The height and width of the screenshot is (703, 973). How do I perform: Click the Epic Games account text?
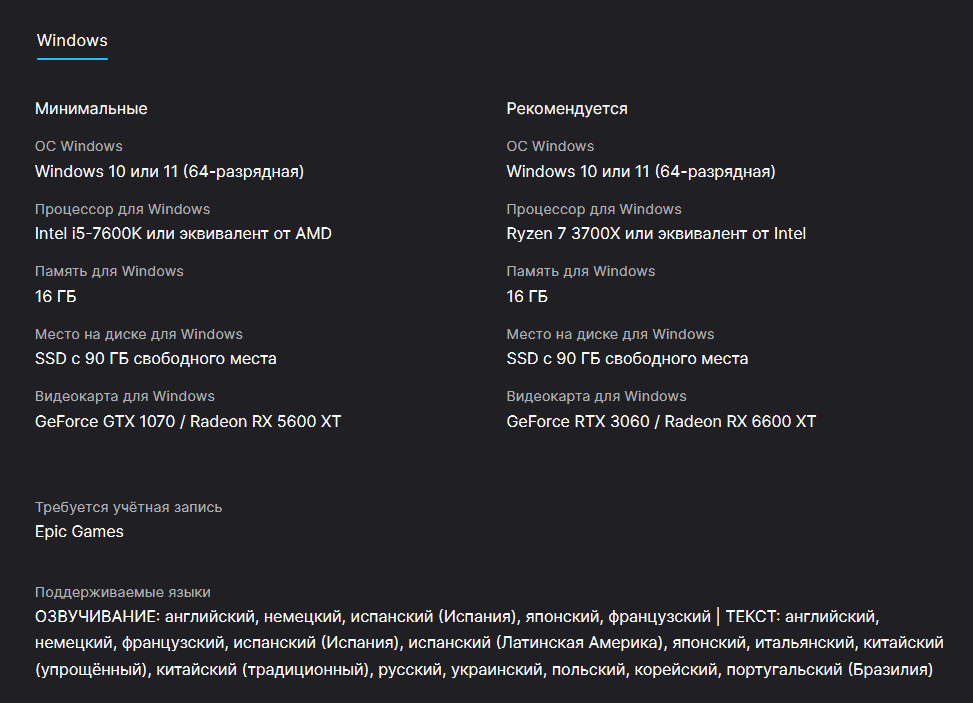point(79,532)
